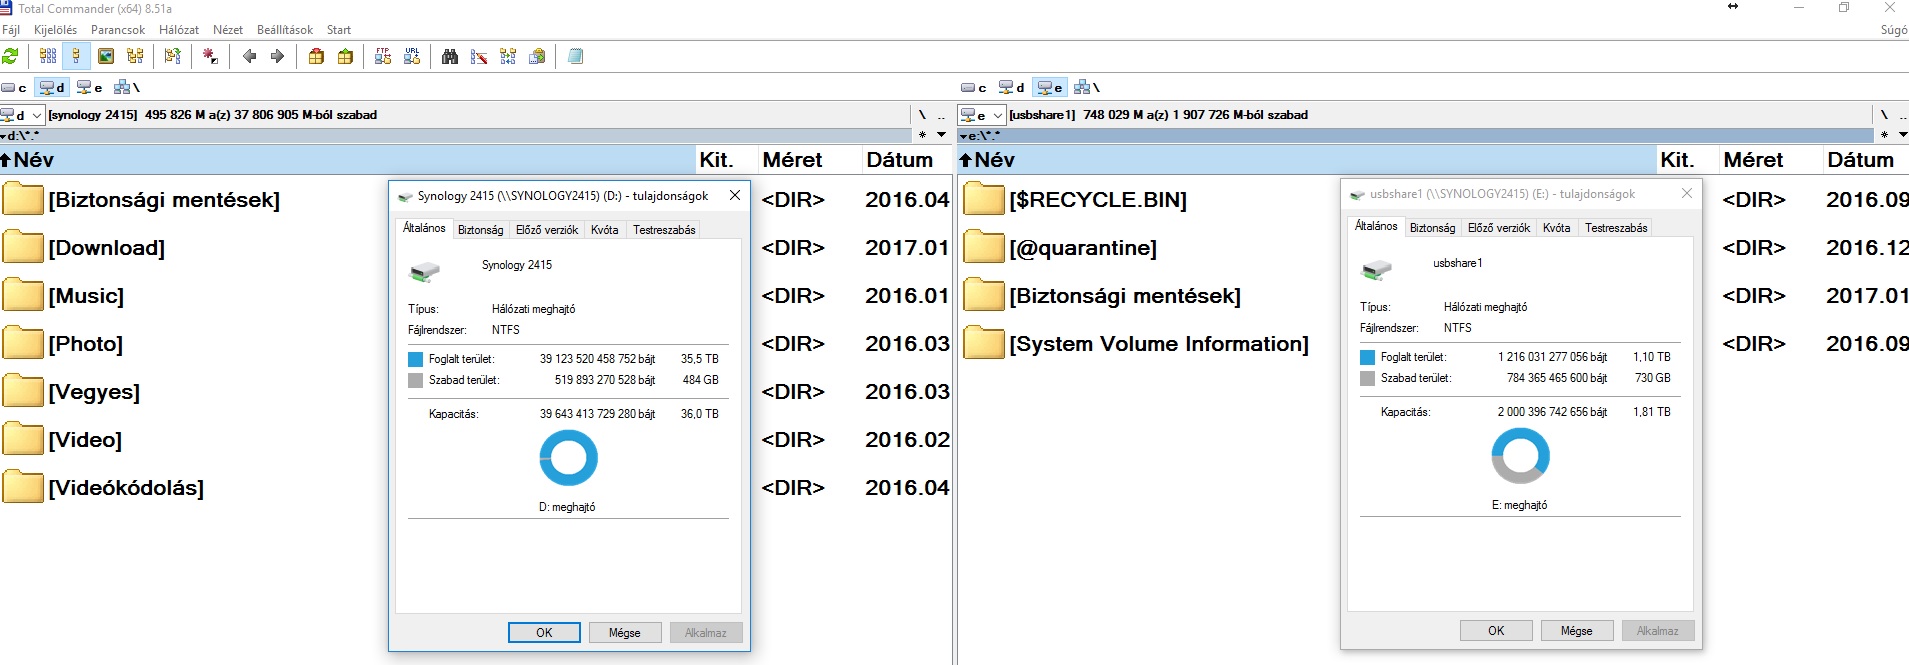Enable thumbnail view picture icon

[105, 56]
